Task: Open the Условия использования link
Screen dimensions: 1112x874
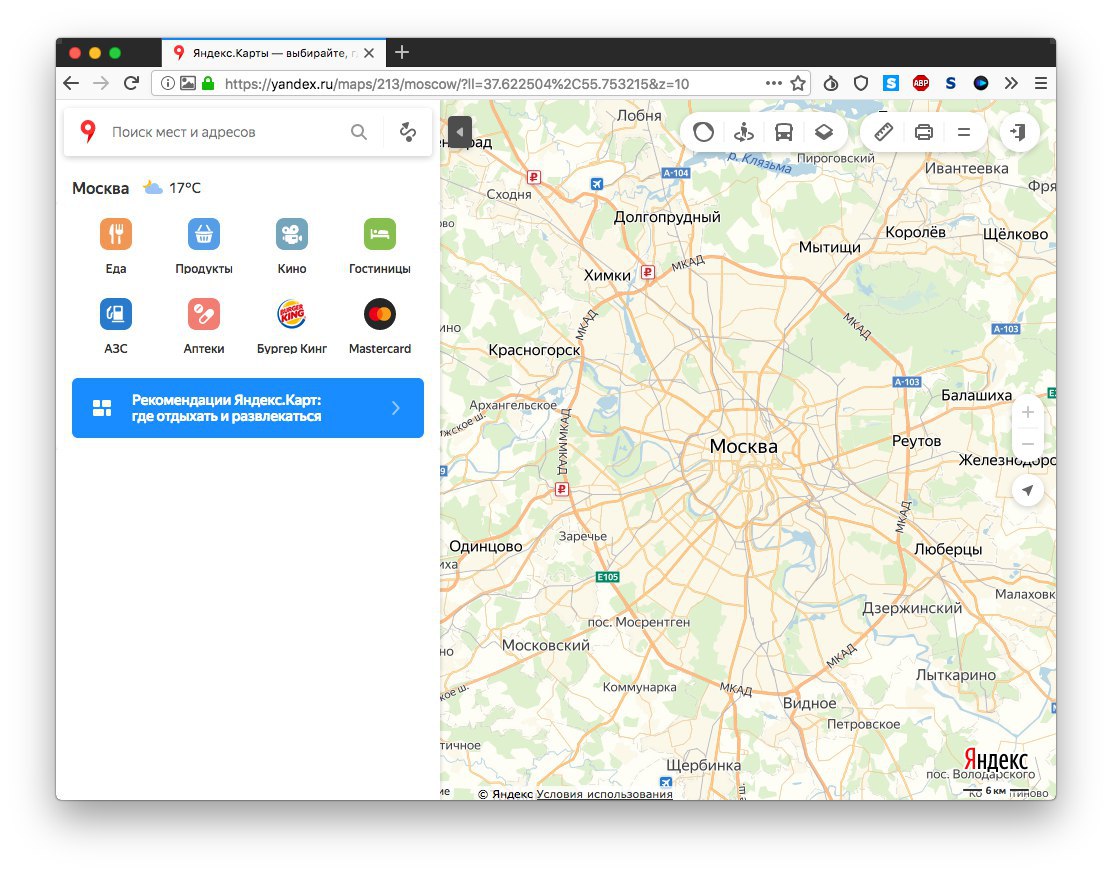Action: point(604,794)
